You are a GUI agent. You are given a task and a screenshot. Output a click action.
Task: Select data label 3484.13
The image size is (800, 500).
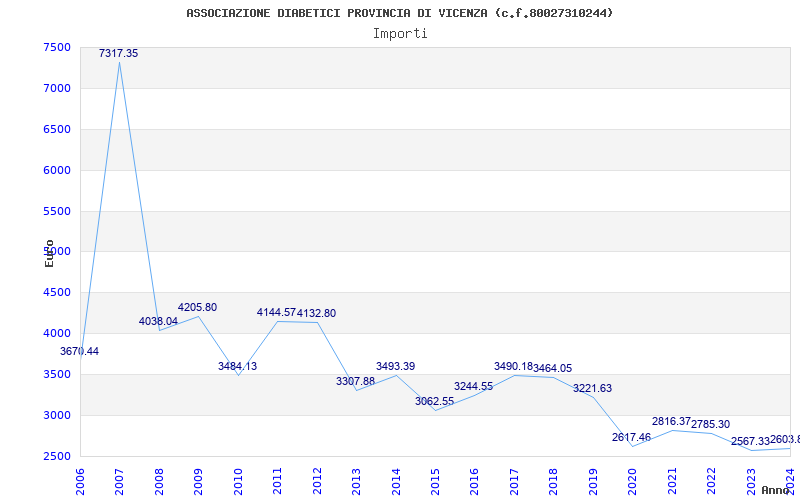[237, 366]
